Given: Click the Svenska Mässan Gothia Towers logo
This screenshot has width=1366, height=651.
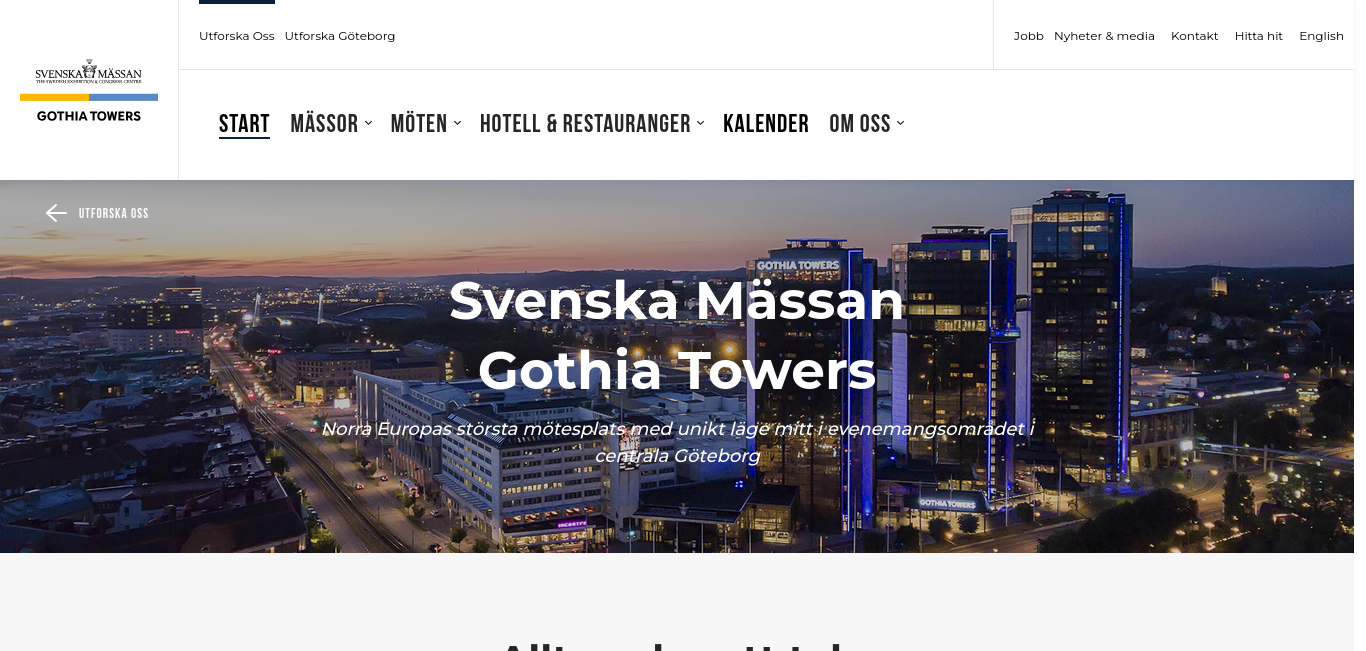Looking at the screenshot, I should [89, 91].
